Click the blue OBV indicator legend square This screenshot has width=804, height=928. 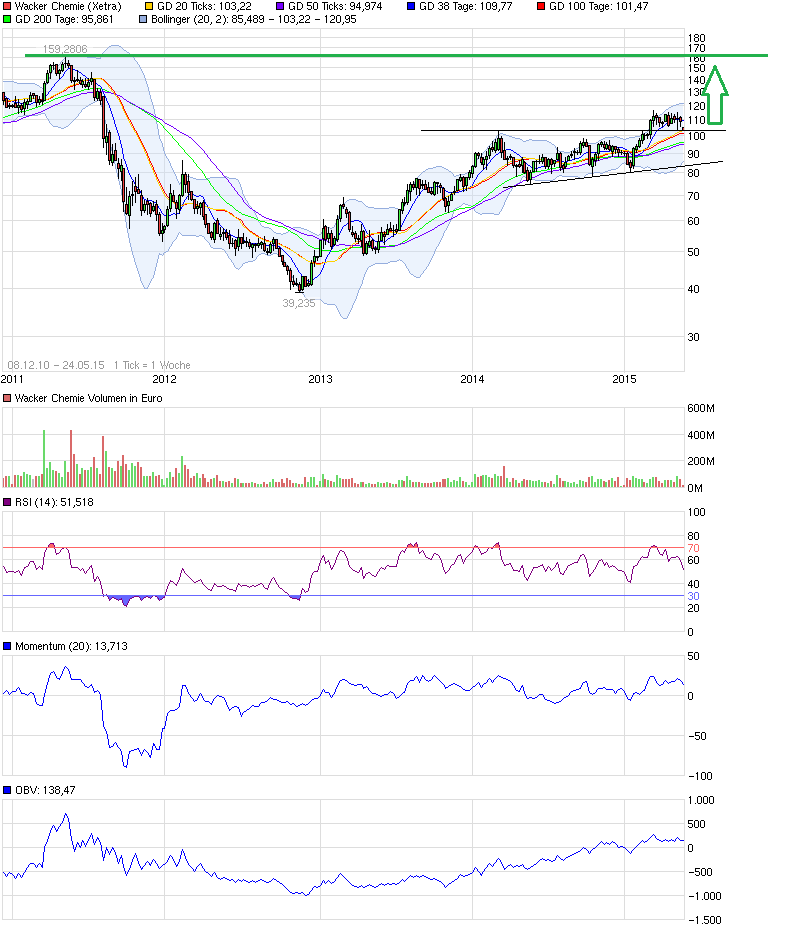(x=8, y=790)
